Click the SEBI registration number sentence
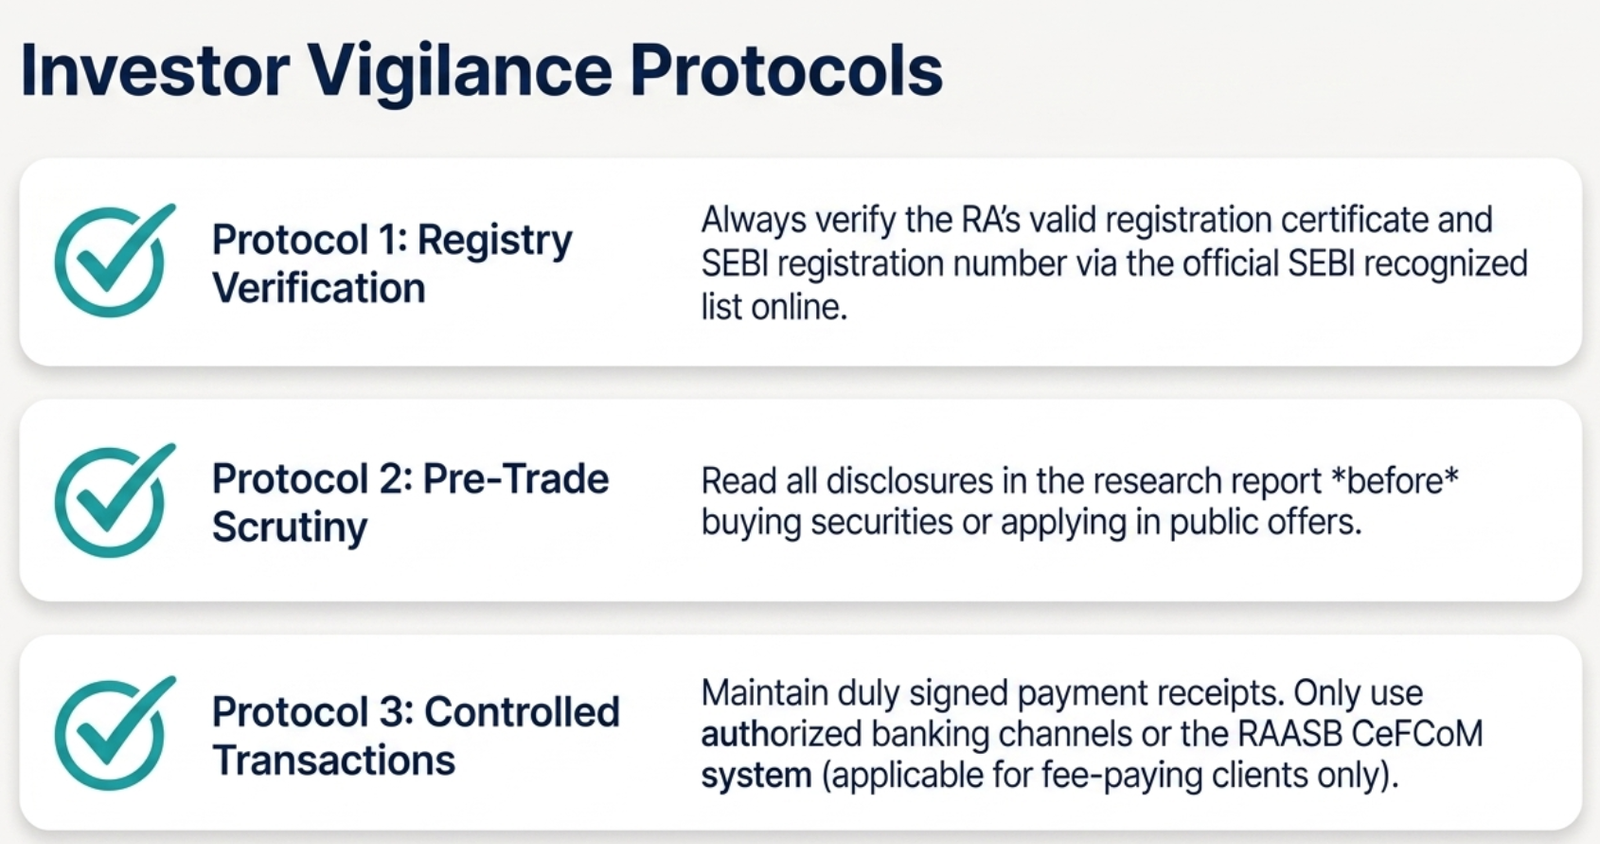Viewport: 1600px width, 844px height. coord(1114,264)
